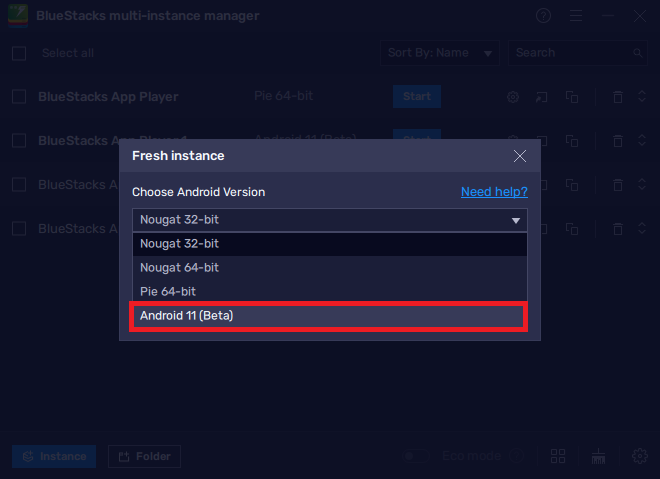Image resolution: width=660 pixels, height=479 pixels.
Task: Click the Folder button
Action: (x=144, y=456)
